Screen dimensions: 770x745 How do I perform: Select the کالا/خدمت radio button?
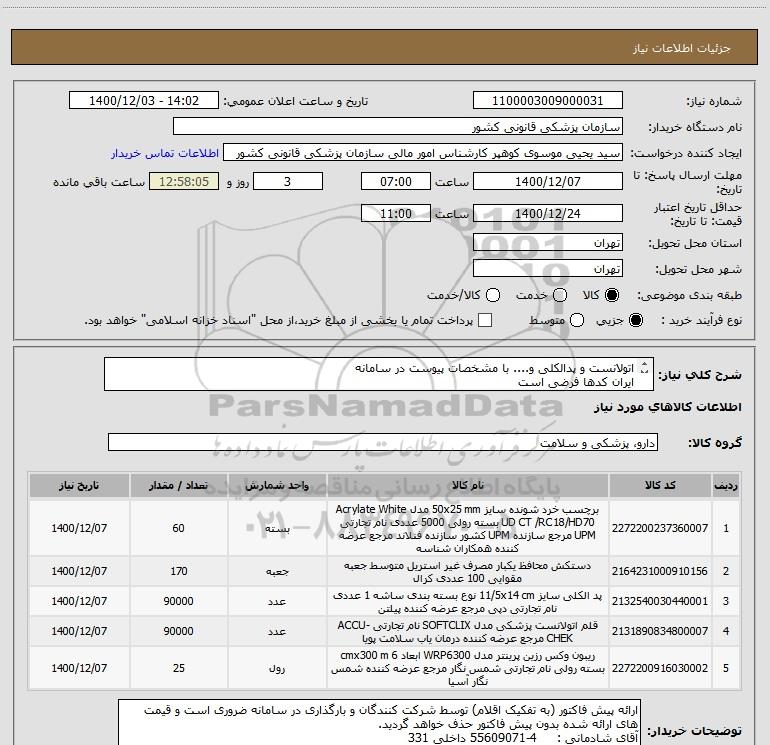(x=493, y=295)
